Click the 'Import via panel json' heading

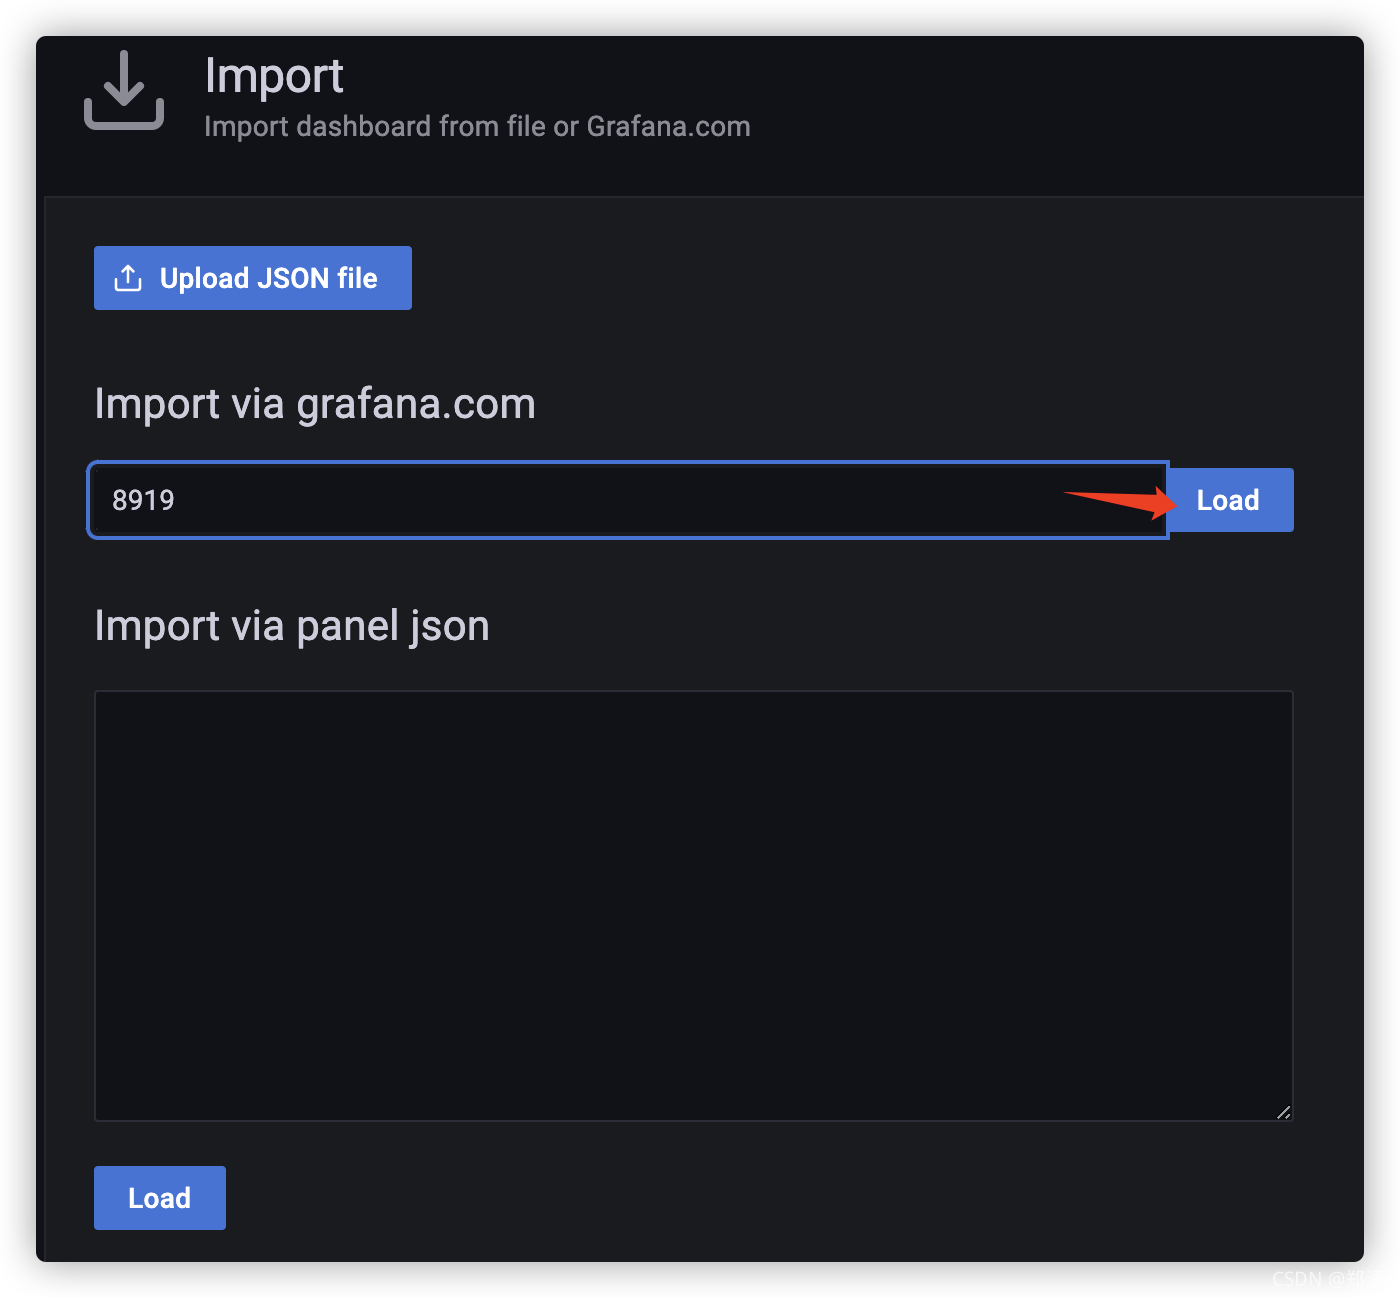click(x=292, y=626)
